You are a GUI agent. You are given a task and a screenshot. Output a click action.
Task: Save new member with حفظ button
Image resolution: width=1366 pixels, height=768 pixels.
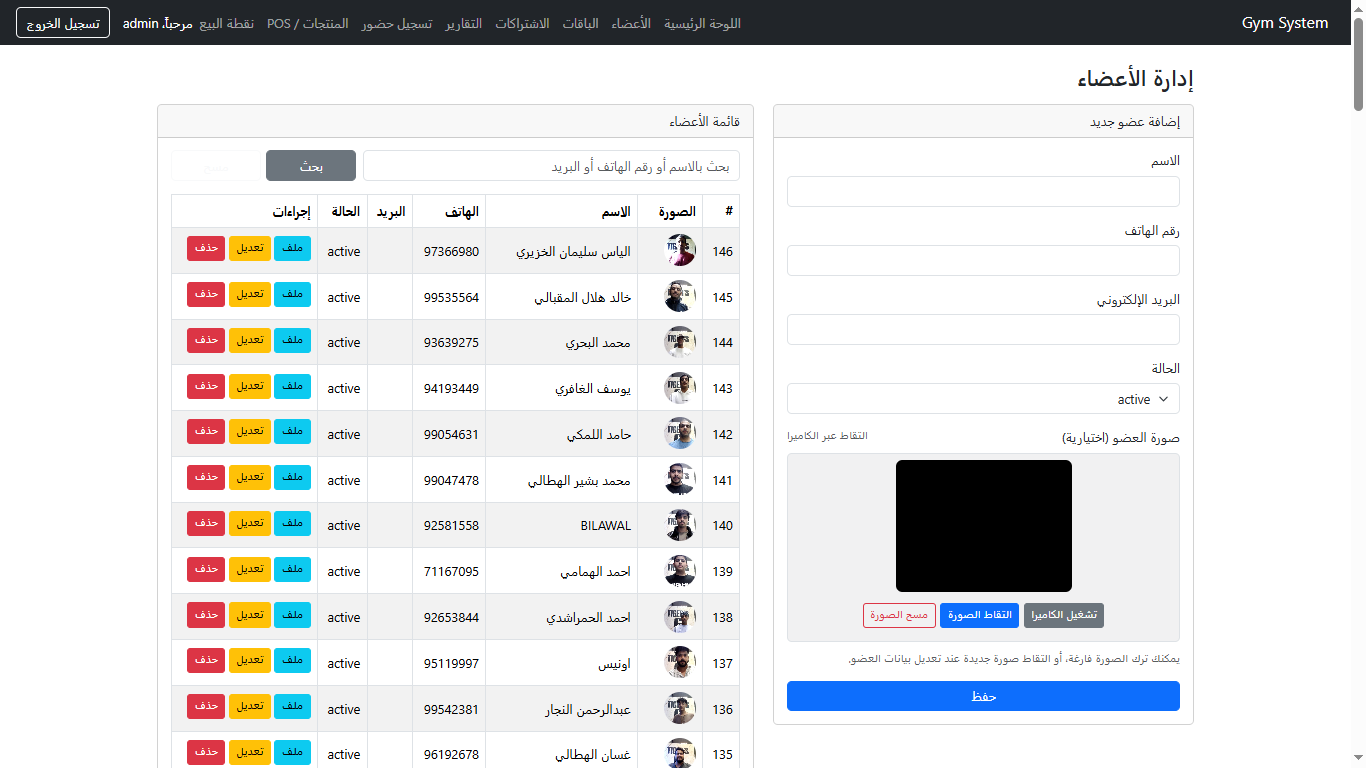(x=983, y=696)
